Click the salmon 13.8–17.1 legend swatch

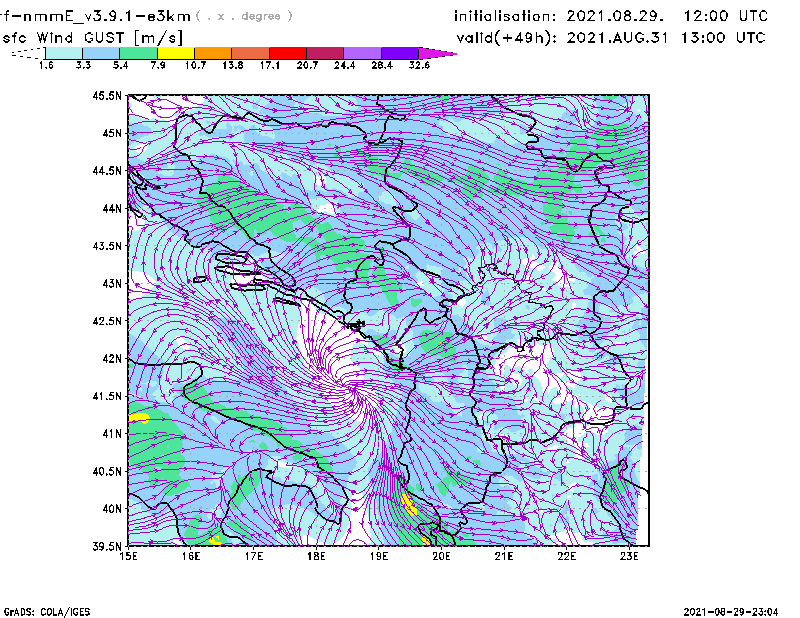tap(251, 53)
